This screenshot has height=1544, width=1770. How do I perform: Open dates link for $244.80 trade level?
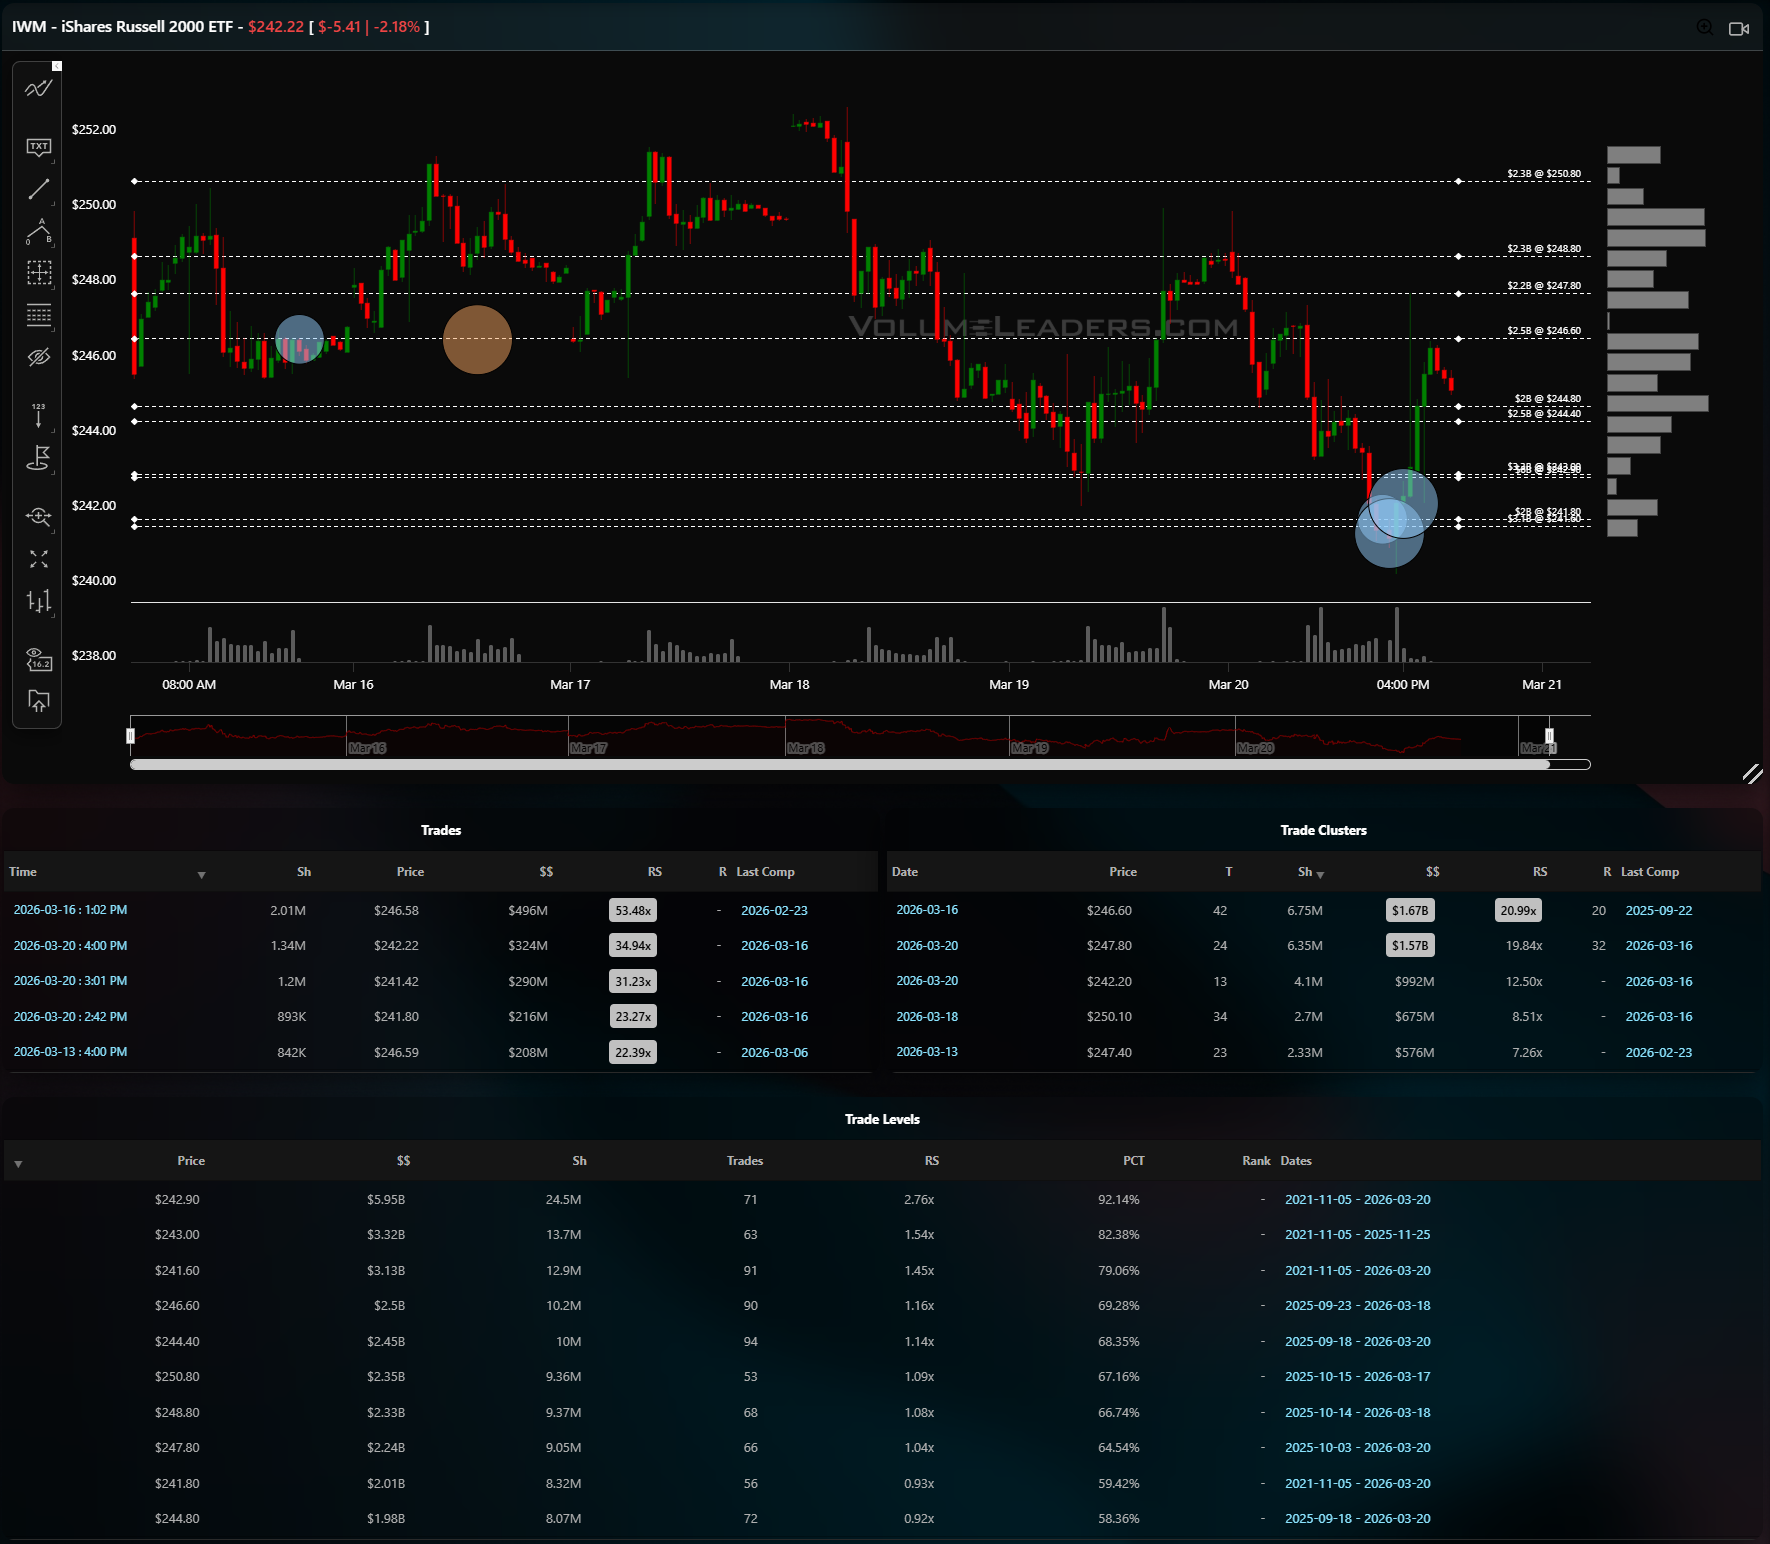coord(1357,1519)
